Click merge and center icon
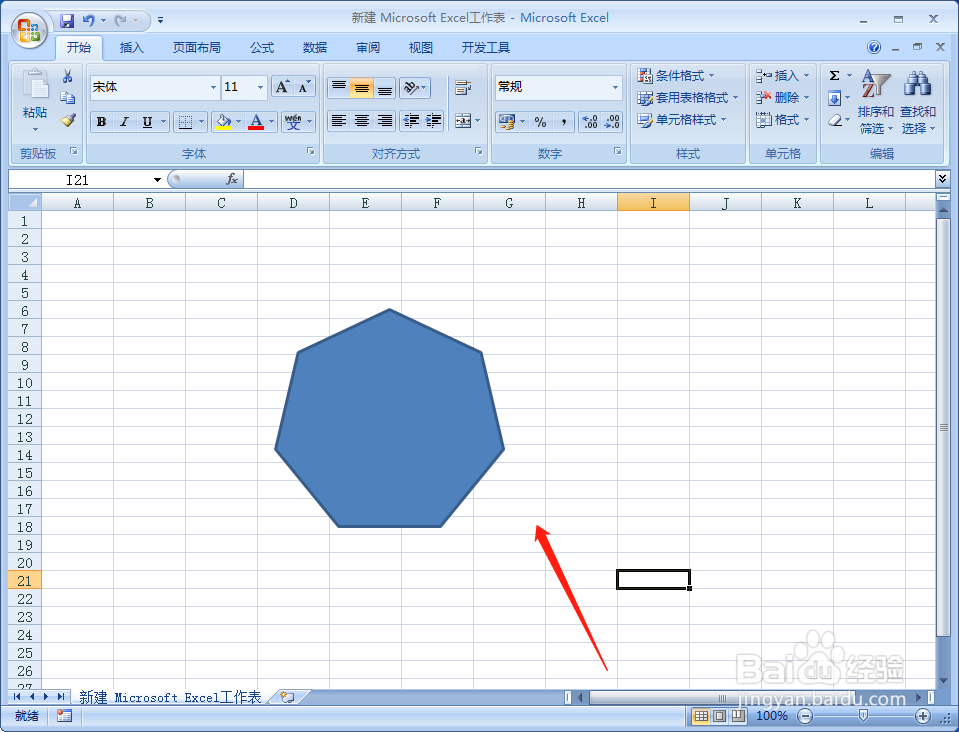The width and height of the screenshot is (959, 732). pos(463,120)
